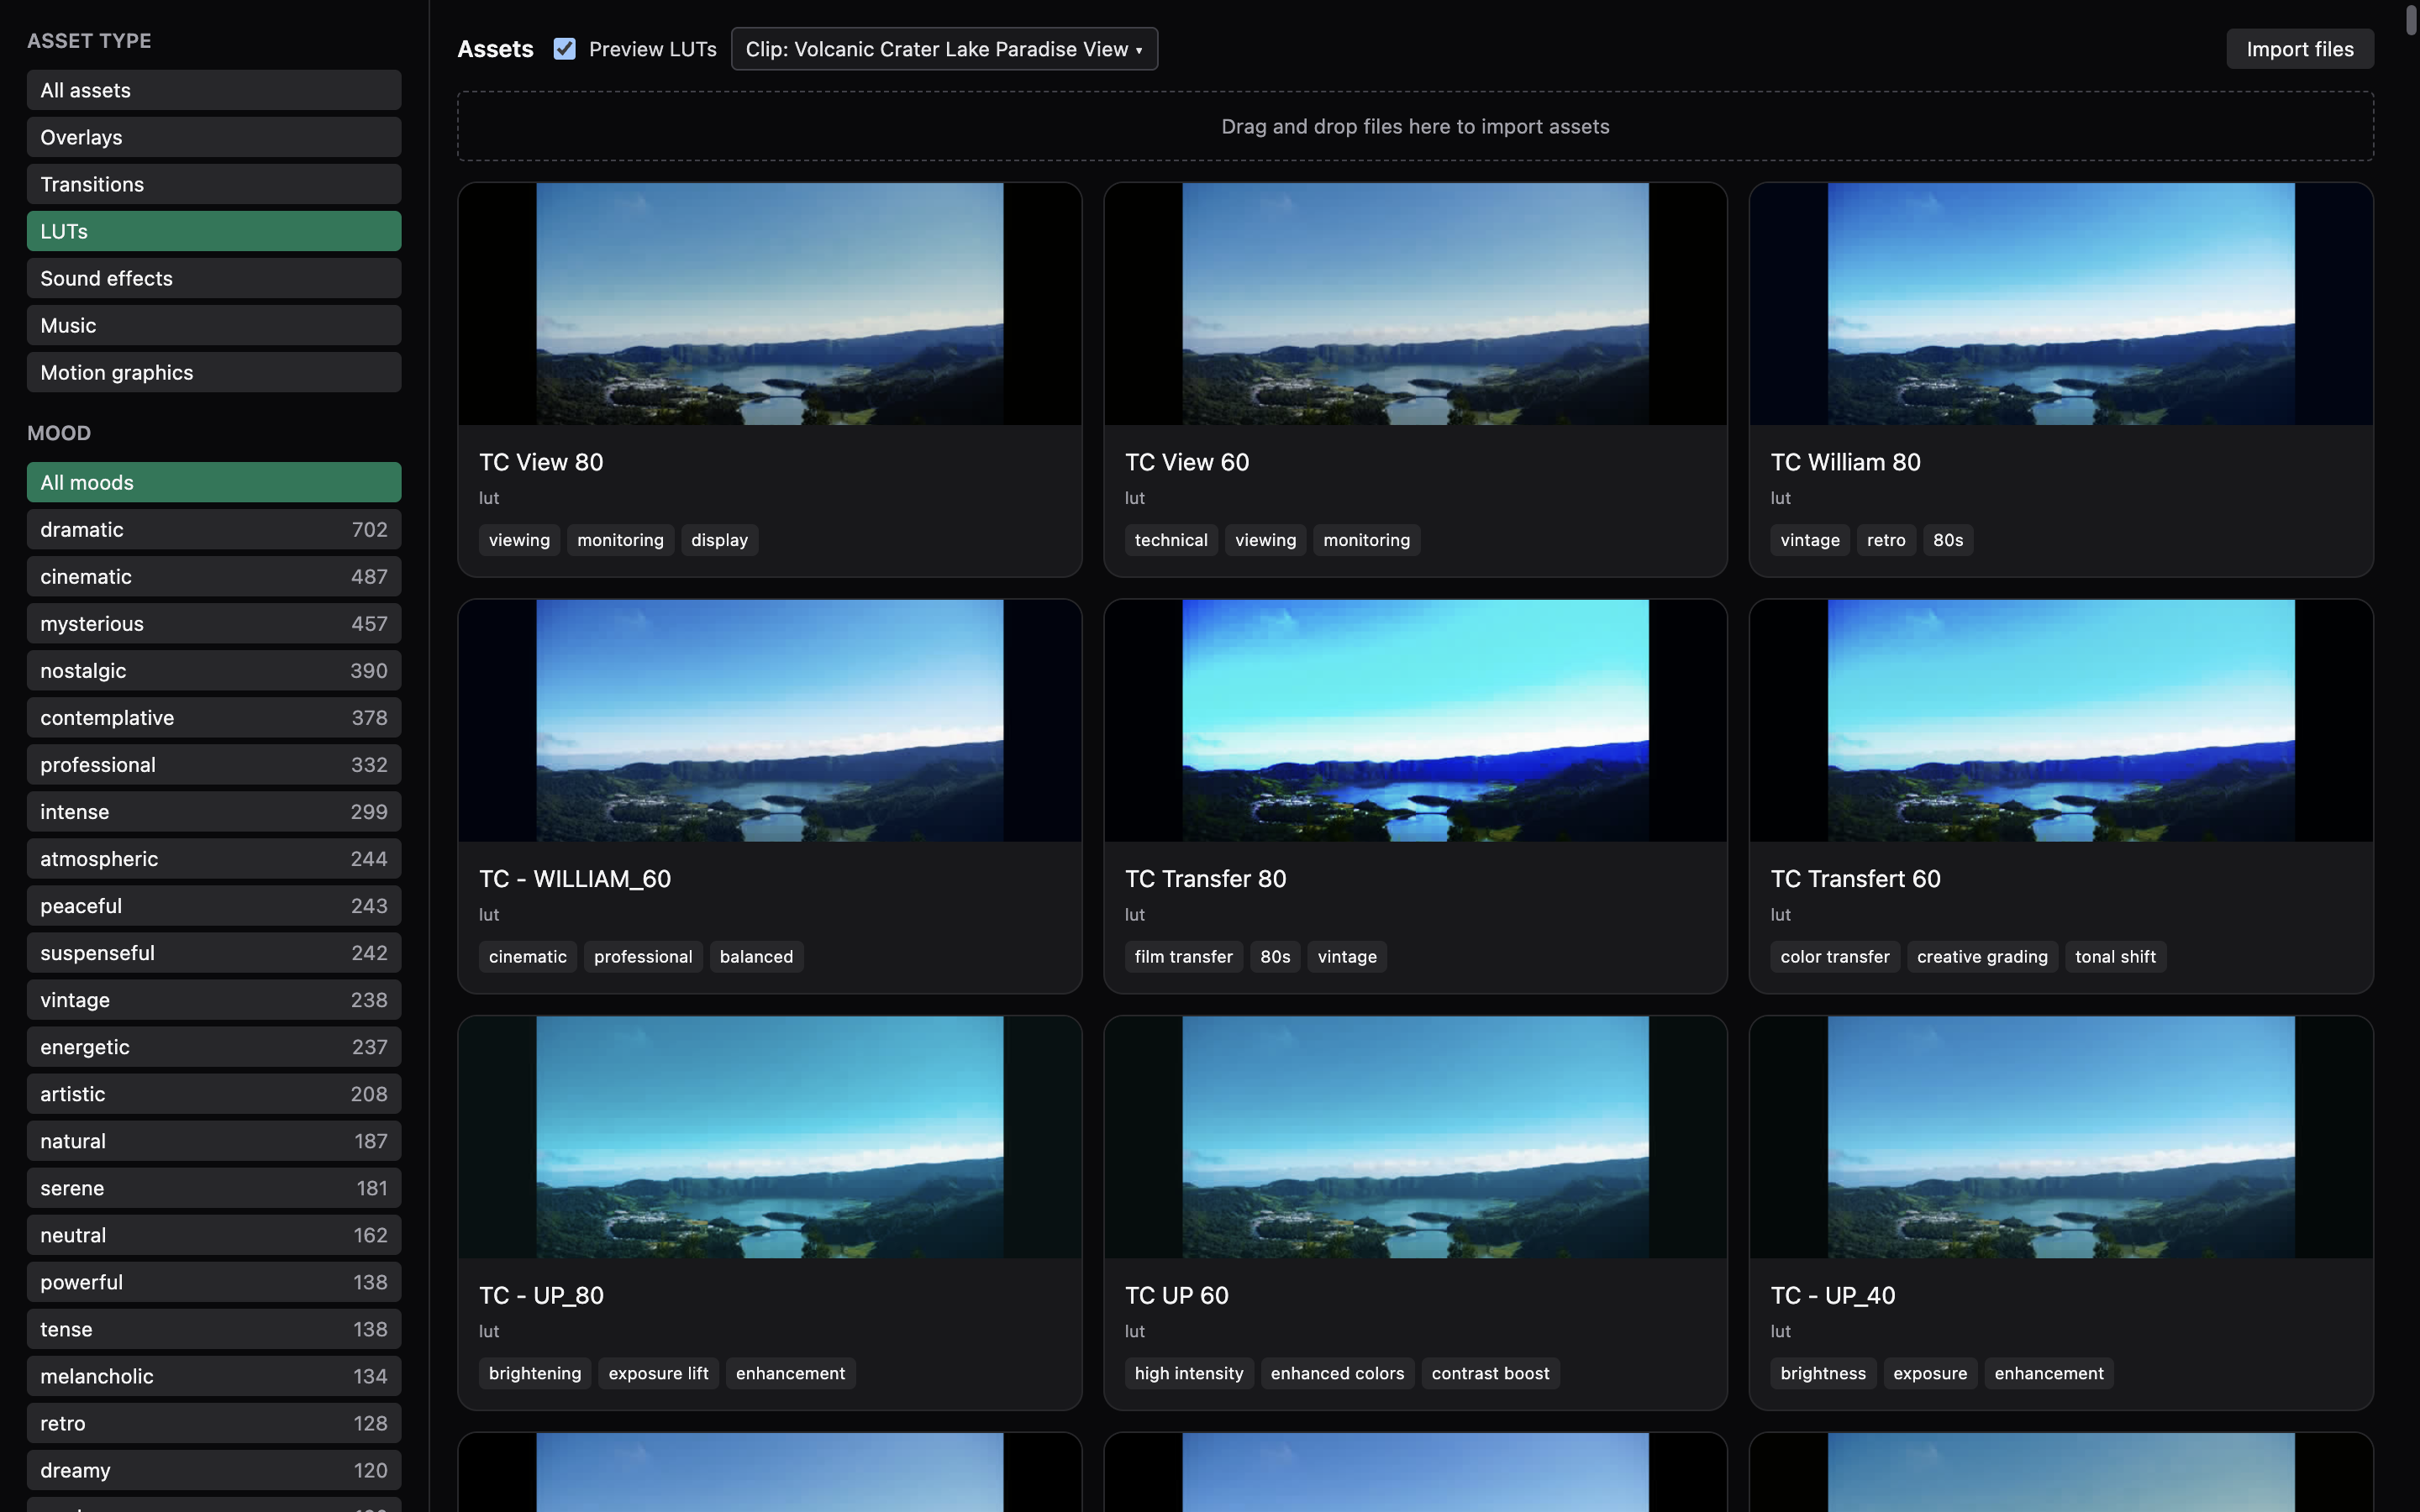Filter by dramatic mood
This screenshot has width=2420, height=1512.
(x=214, y=529)
